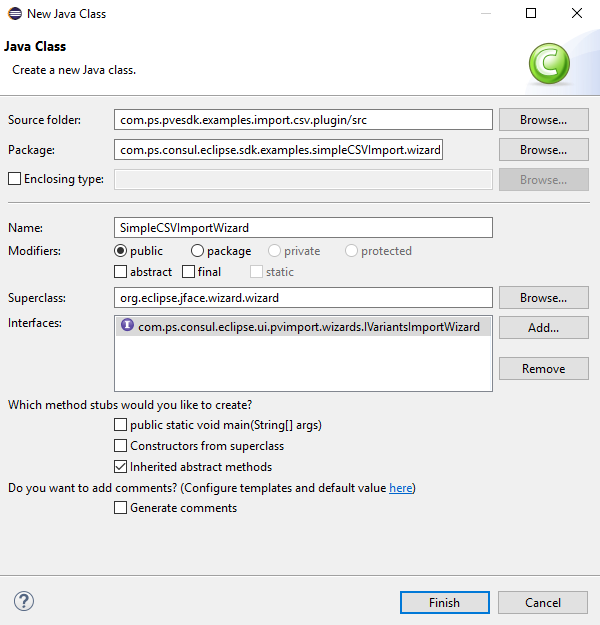This screenshot has width=600, height=625.
Task: Choose the package modifier radio button
Action: (x=197, y=251)
